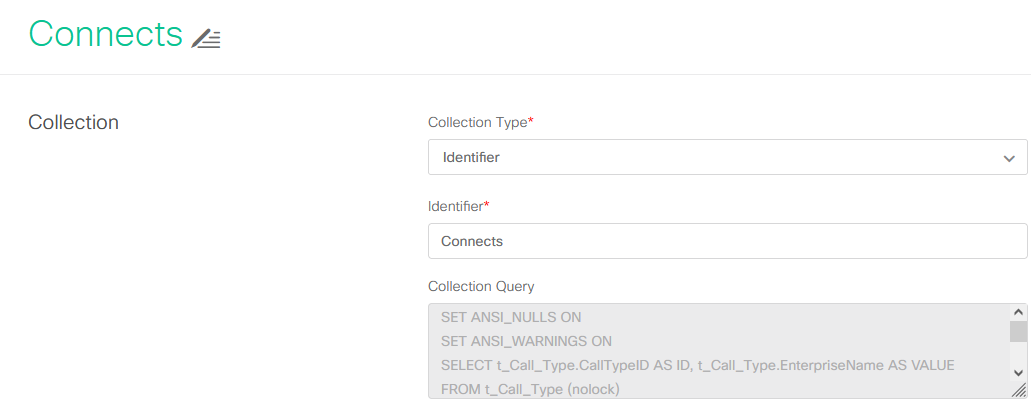Image resolution: width=1031 pixels, height=403 pixels.
Task: Click the chevron arrow in Collection Type box
Action: tap(1009, 158)
